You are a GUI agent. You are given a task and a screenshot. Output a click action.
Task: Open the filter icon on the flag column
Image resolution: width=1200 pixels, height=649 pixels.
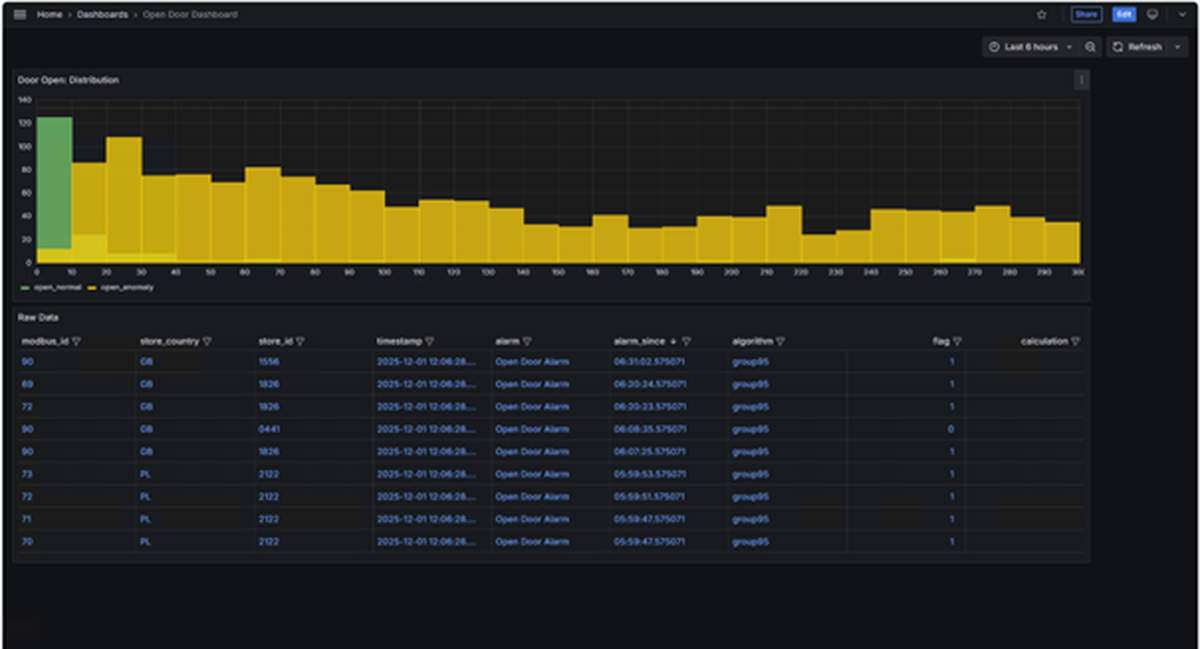[958, 340]
